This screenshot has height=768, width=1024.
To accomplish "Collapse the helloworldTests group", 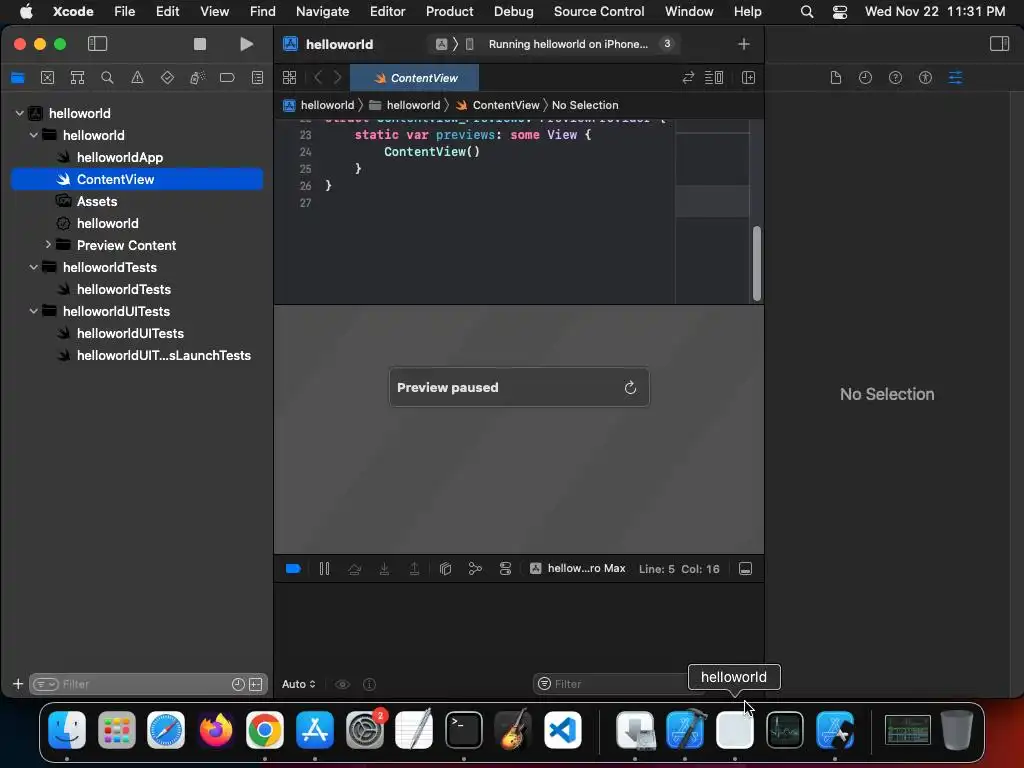I will pyautogui.click(x=33, y=267).
